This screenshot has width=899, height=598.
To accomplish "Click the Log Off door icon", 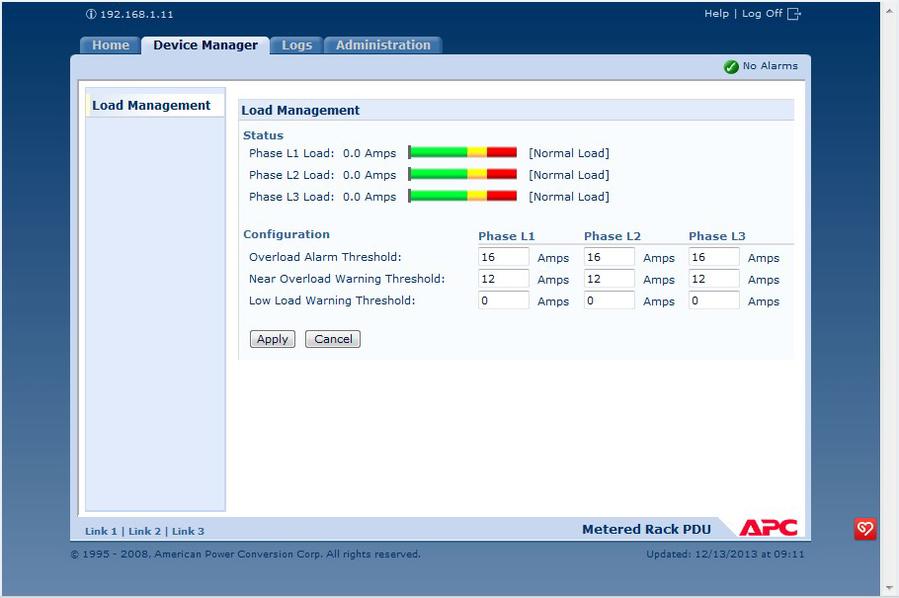I will 794,14.
